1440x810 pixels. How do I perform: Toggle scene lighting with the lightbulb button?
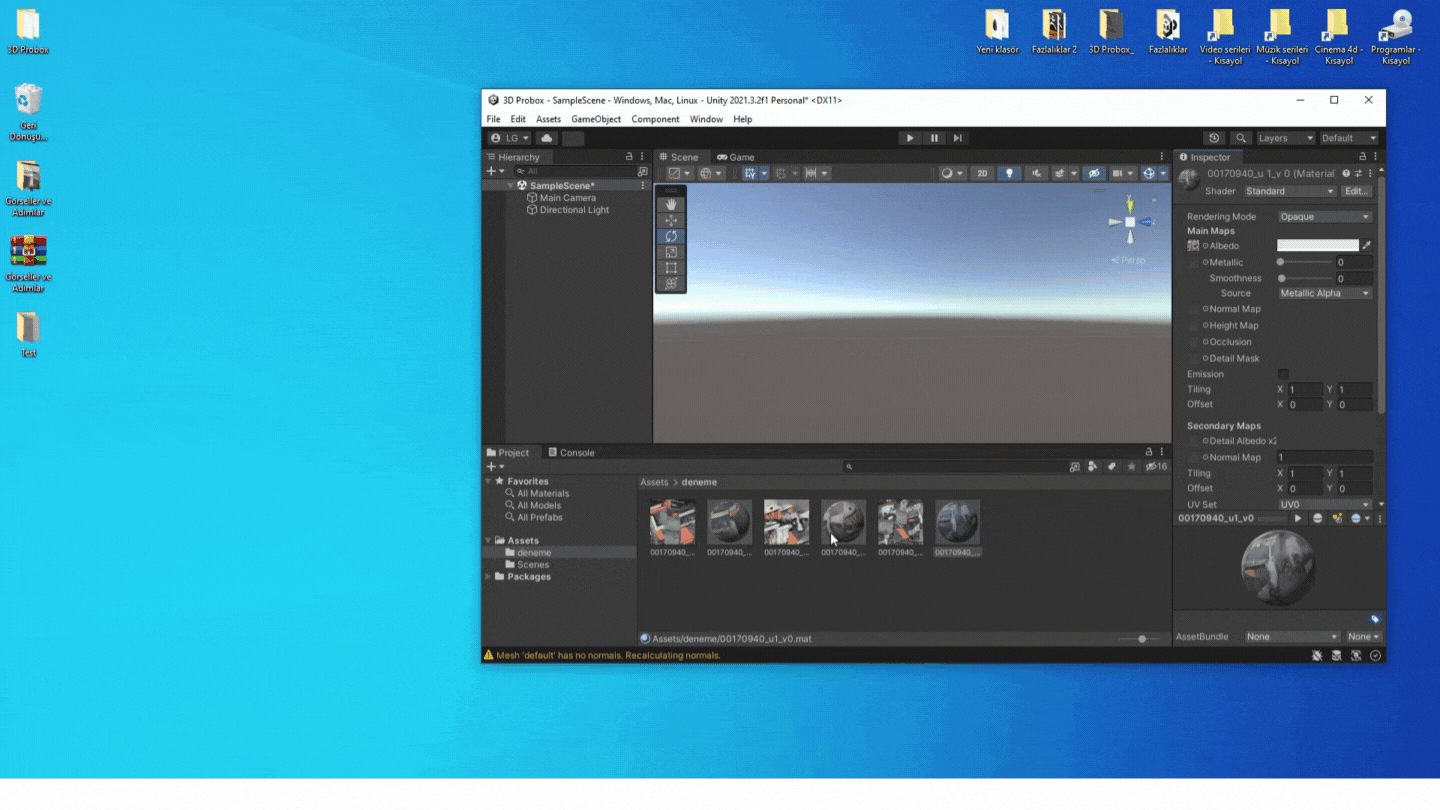(1009, 173)
